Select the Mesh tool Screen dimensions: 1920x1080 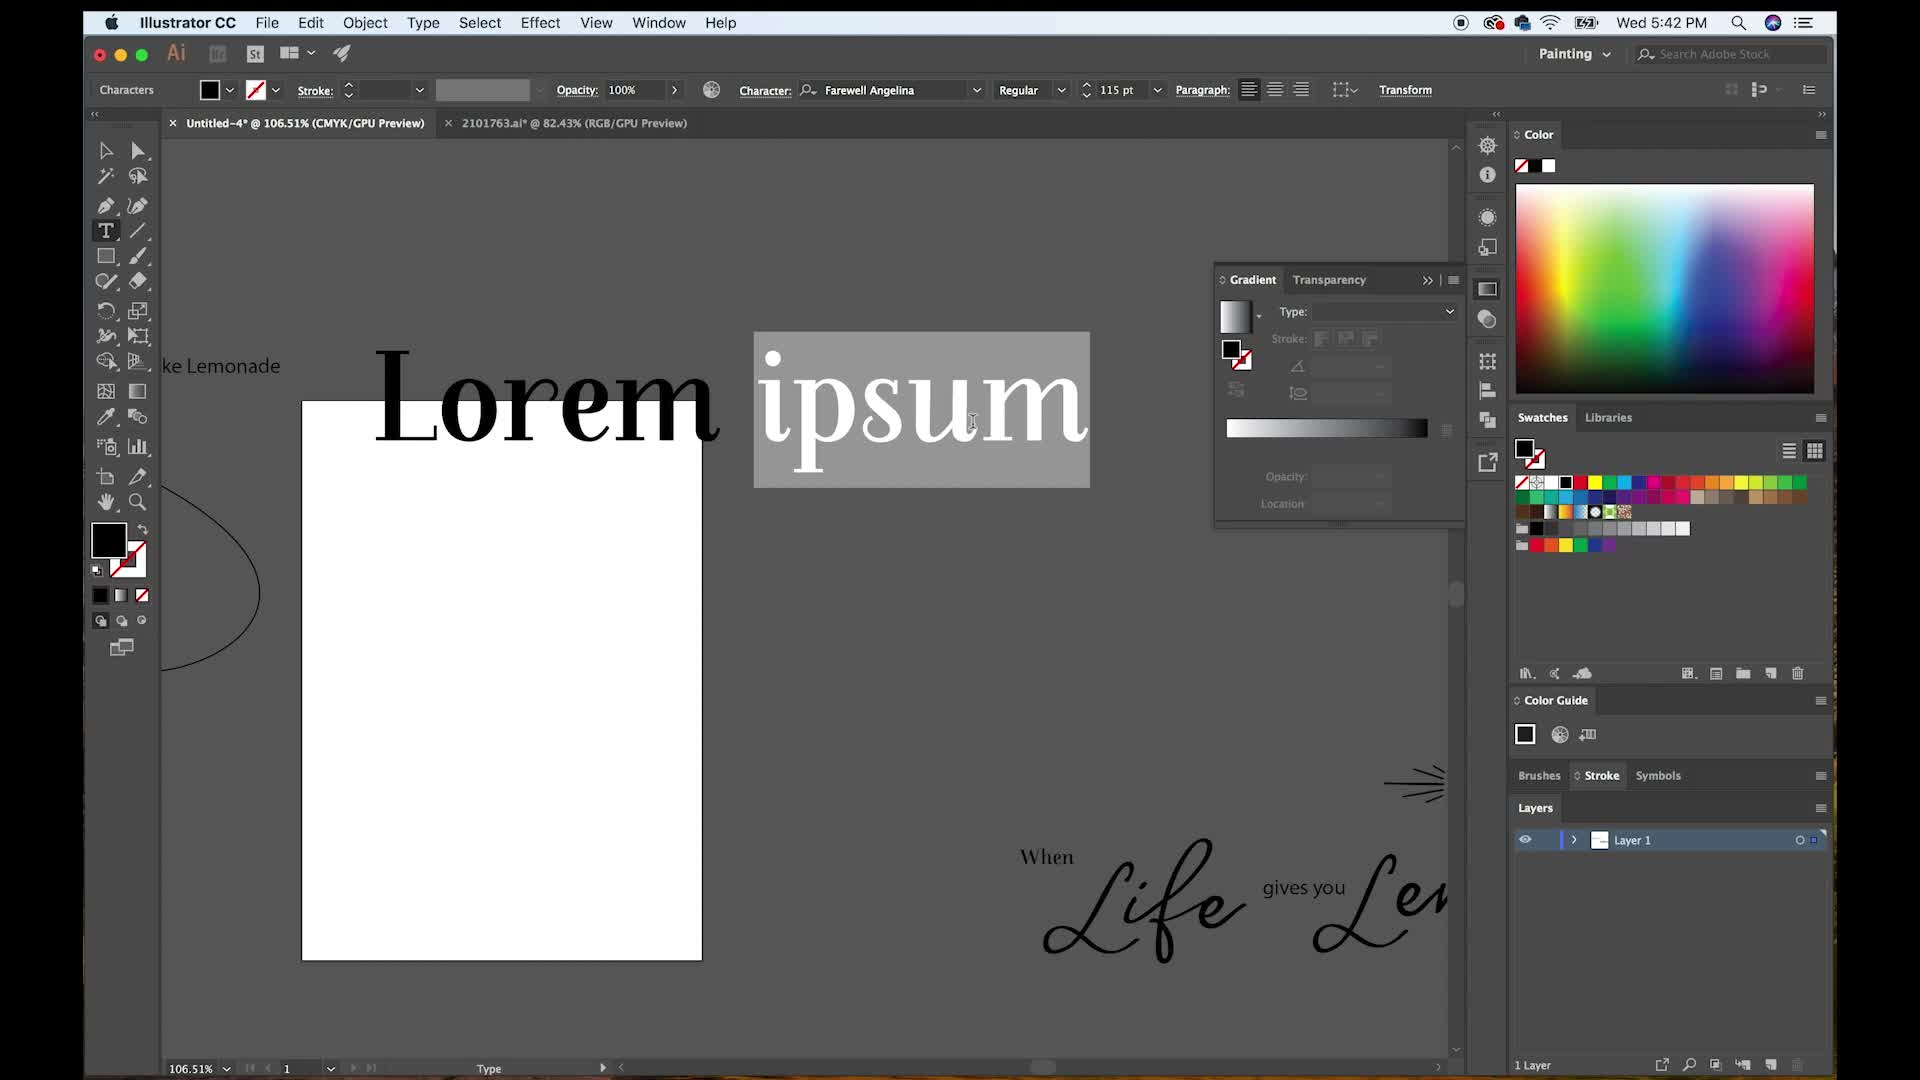[106, 392]
